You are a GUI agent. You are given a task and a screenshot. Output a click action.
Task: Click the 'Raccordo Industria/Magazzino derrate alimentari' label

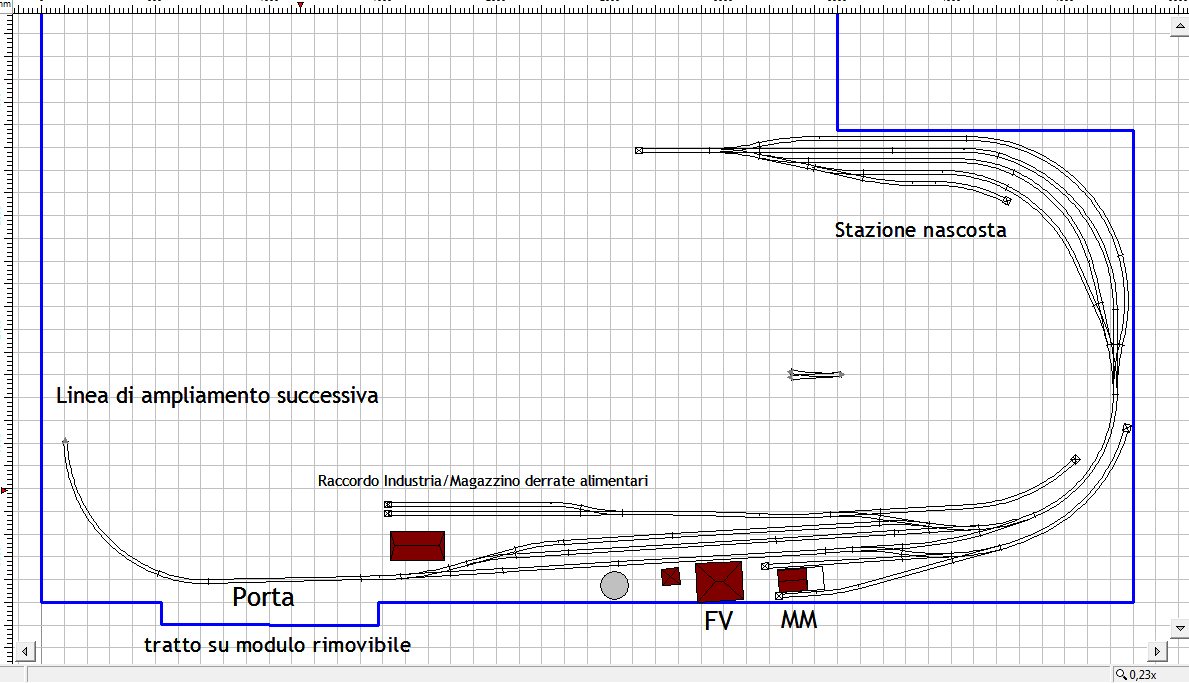(x=483, y=481)
